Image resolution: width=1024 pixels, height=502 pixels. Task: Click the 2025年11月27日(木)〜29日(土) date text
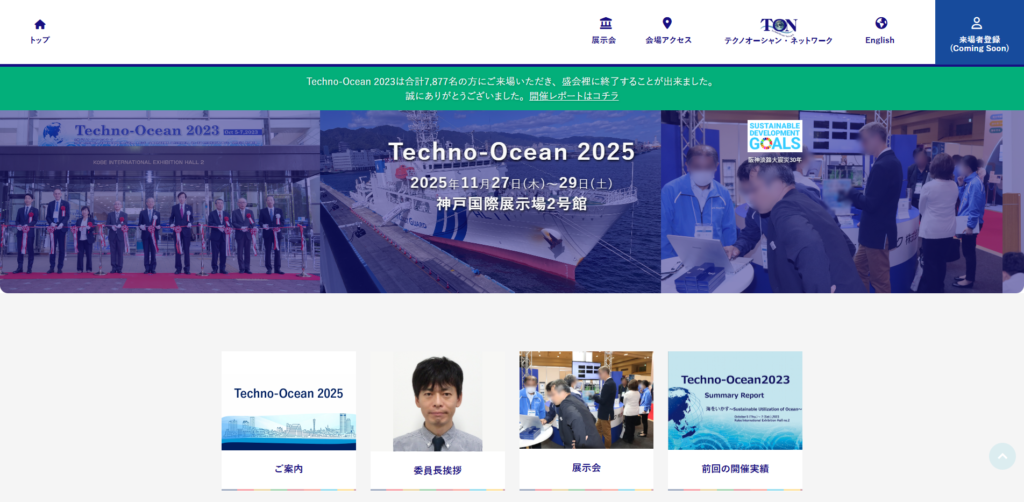(x=511, y=183)
